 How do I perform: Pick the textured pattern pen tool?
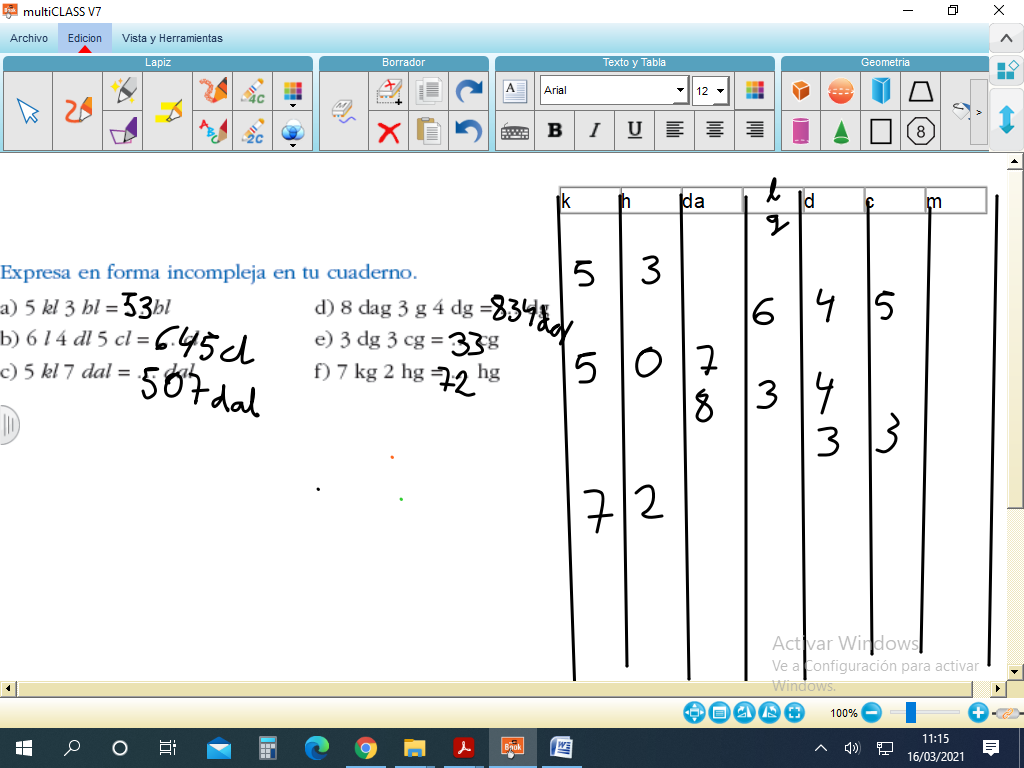coord(212,91)
